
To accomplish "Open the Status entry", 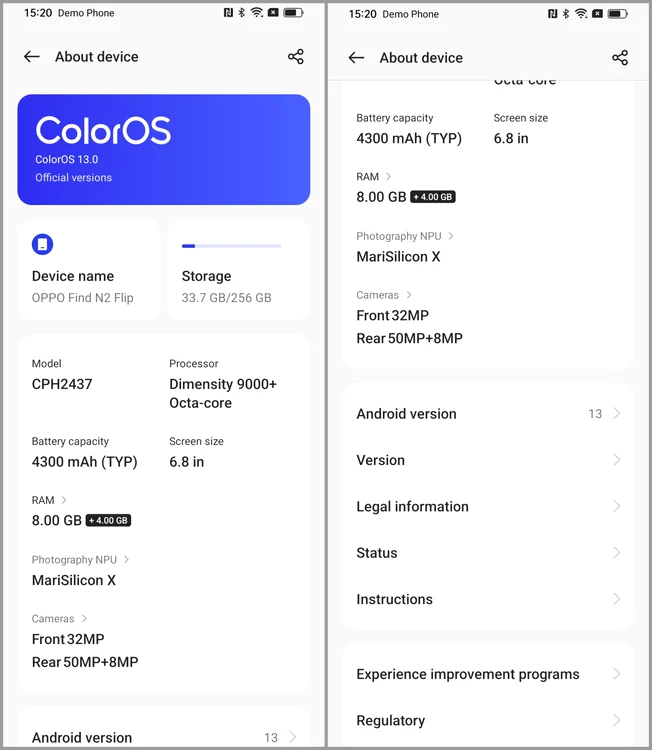I will click(488, 552).
